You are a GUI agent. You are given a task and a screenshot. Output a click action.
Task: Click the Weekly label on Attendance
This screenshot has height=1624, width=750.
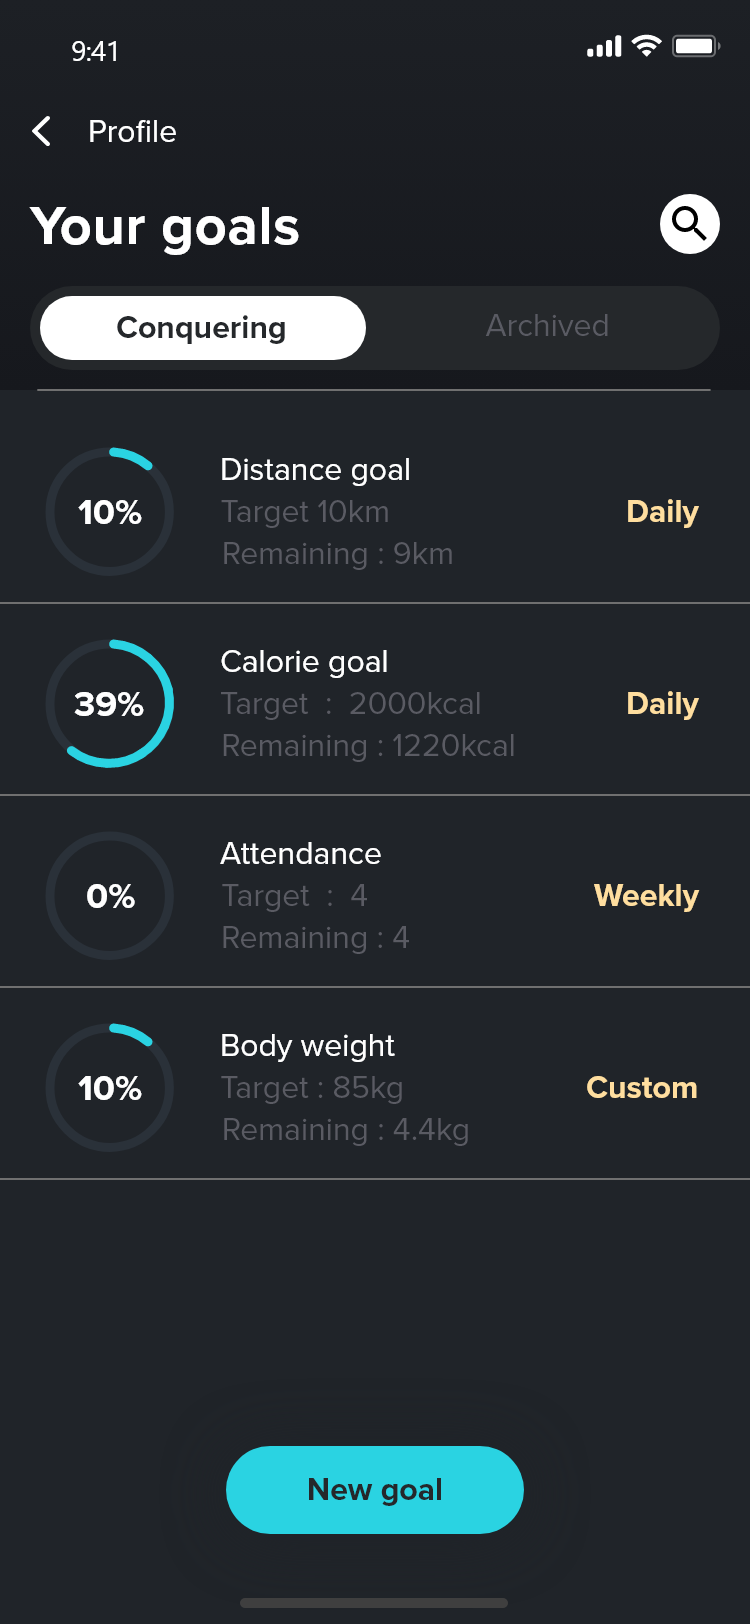646,896
